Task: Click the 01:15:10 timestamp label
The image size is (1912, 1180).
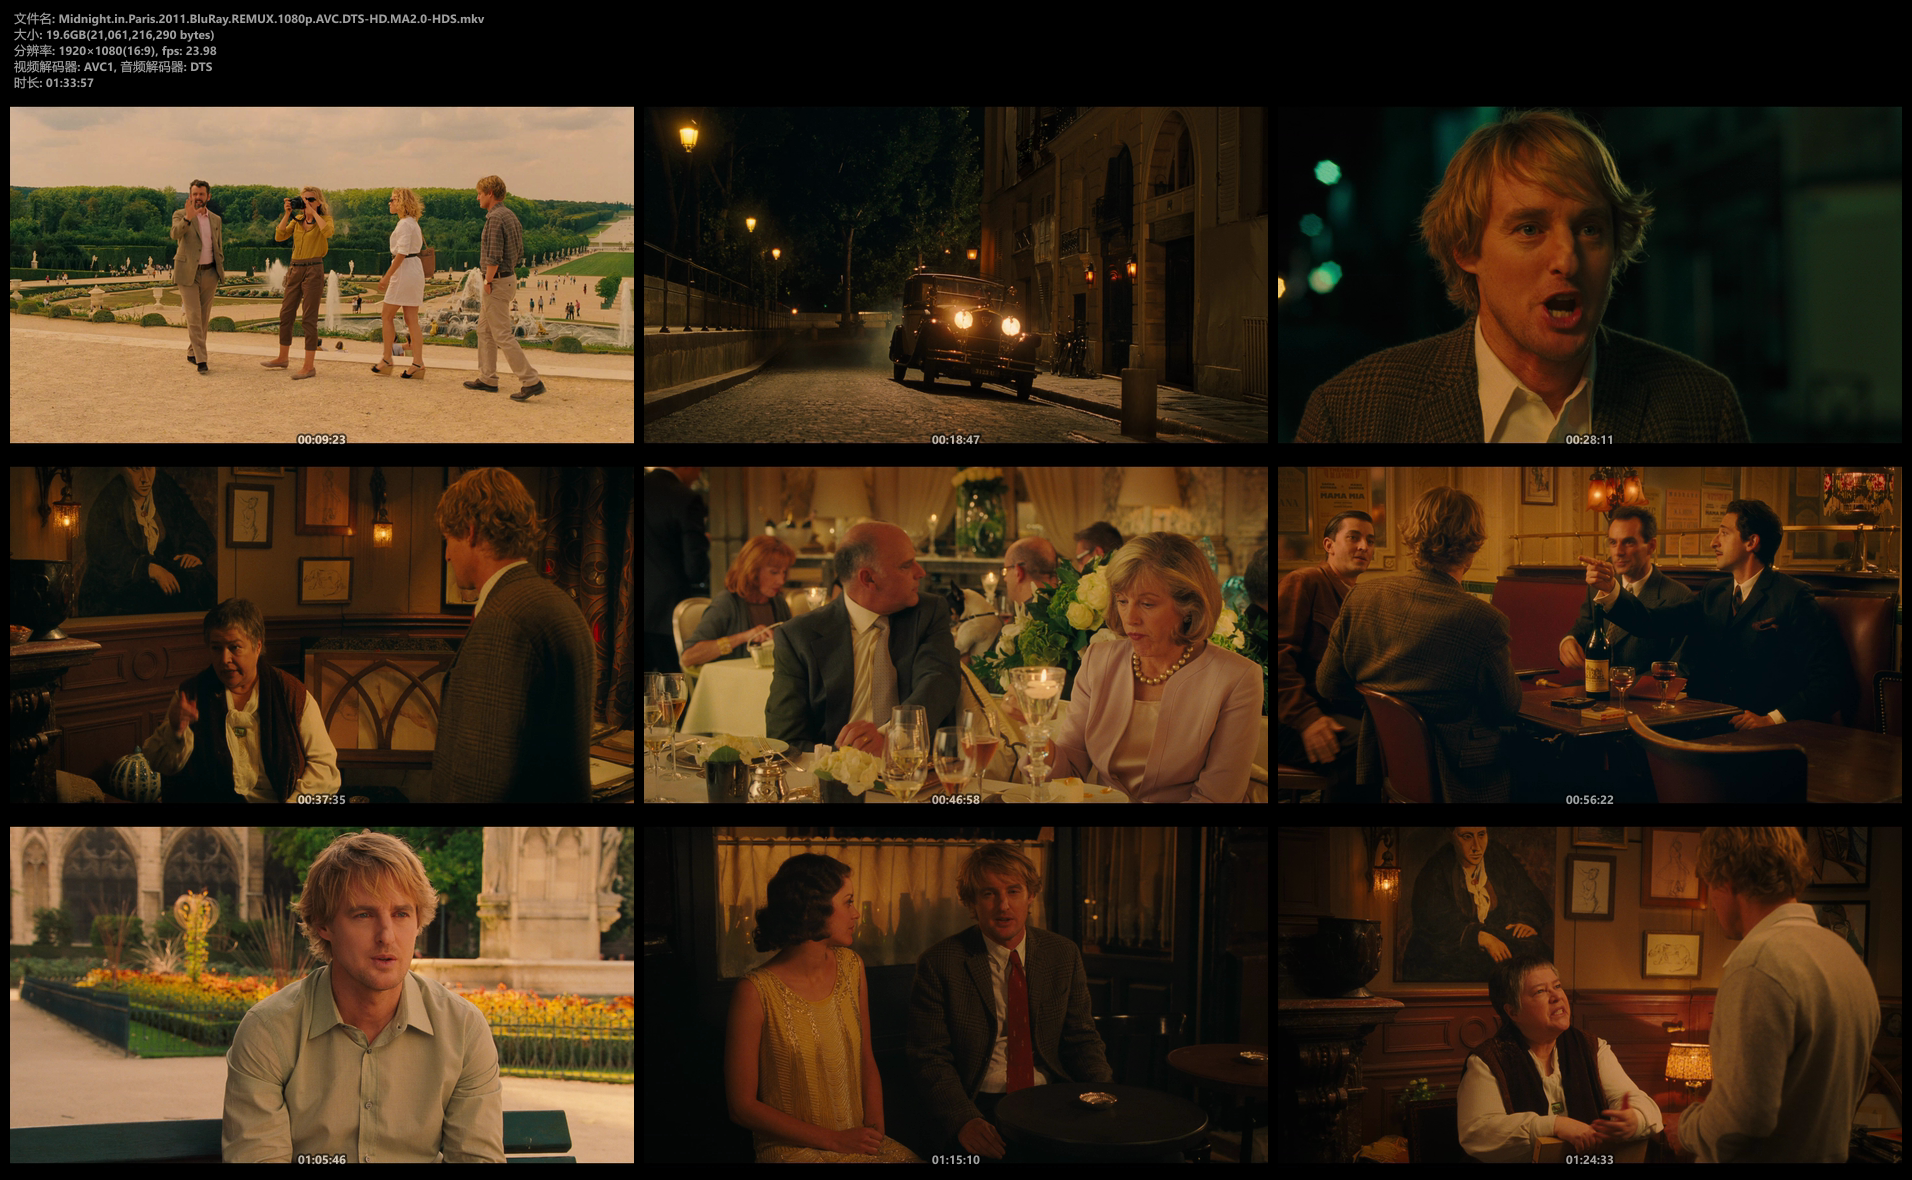Action: [955, 1160]
